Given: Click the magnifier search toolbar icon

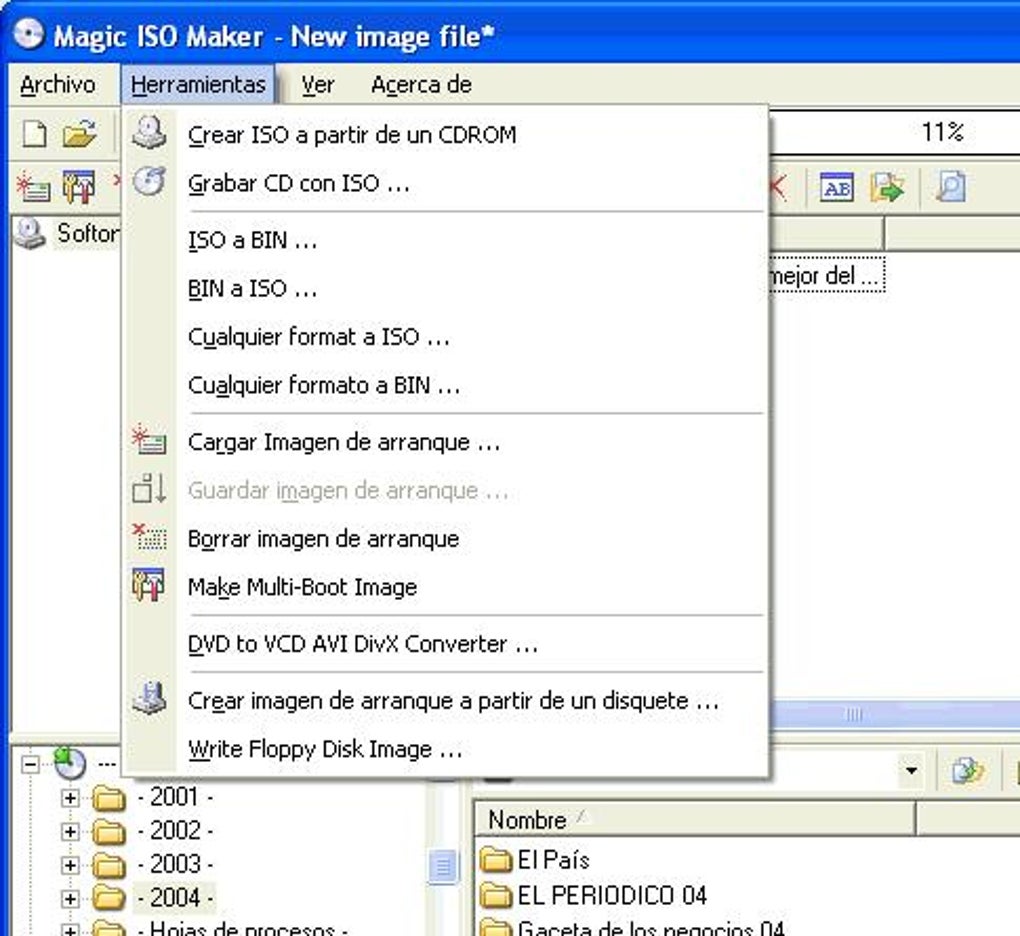Looking at the screenshot, I should (950, 188).
